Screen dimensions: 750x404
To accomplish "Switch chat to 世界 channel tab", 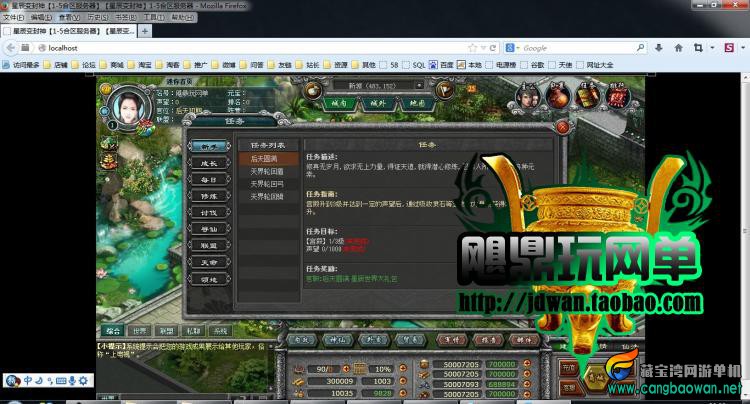I will pos(140,330).
